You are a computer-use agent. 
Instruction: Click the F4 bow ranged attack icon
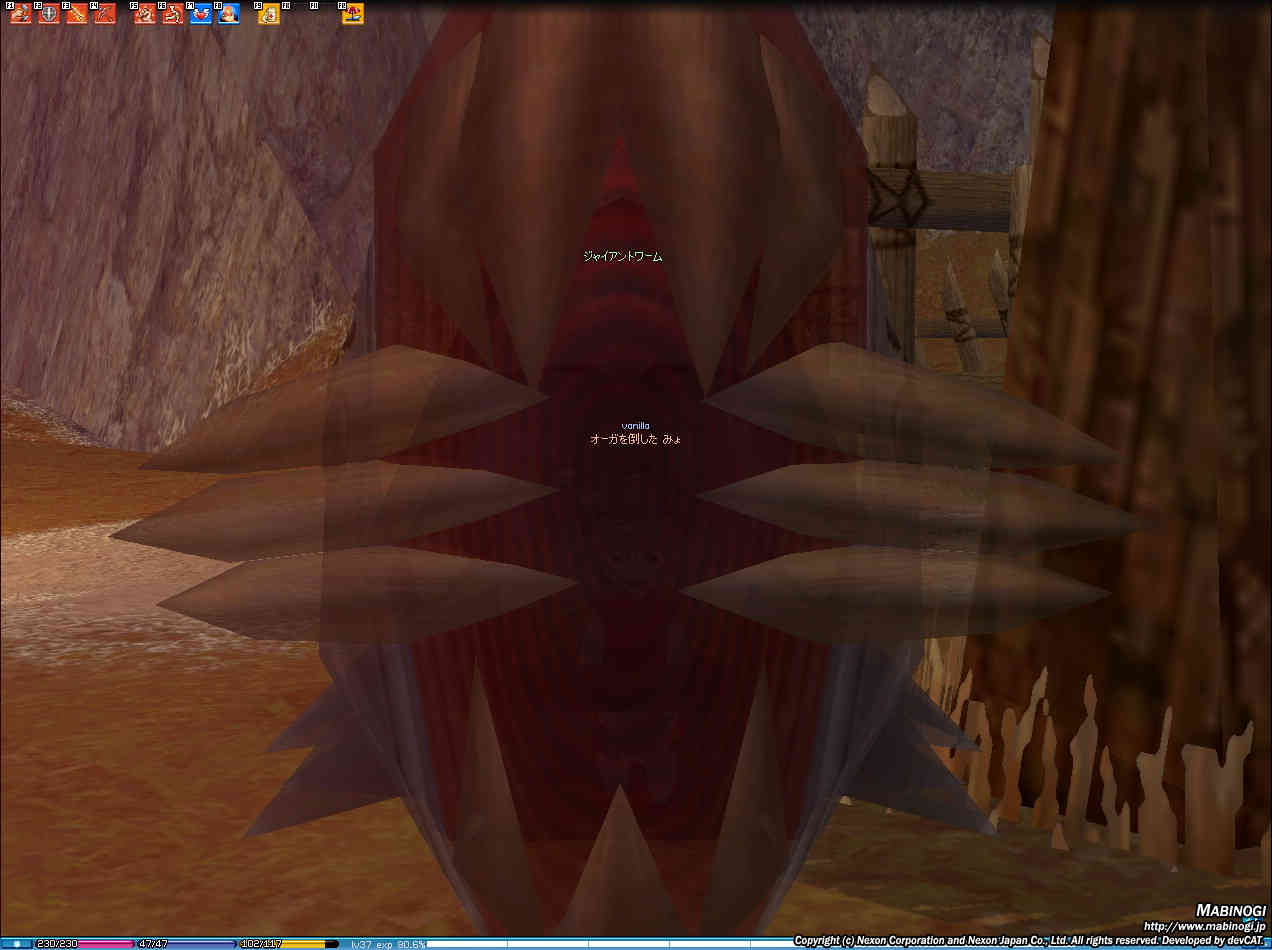click(105, 14)
